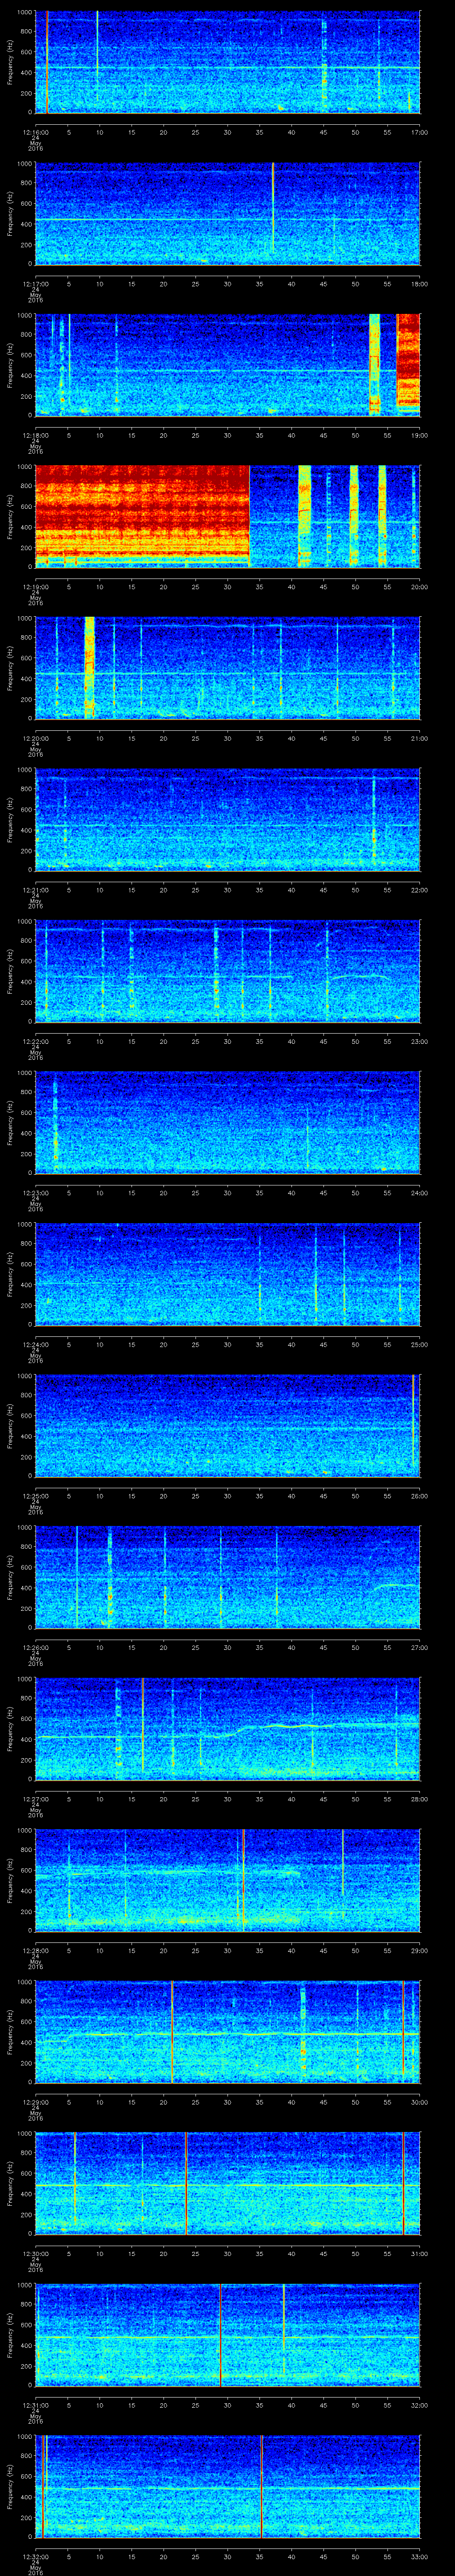
Task: Click the spectrogram panel beginning at 12:29:00
Action: pos(228,2032)
